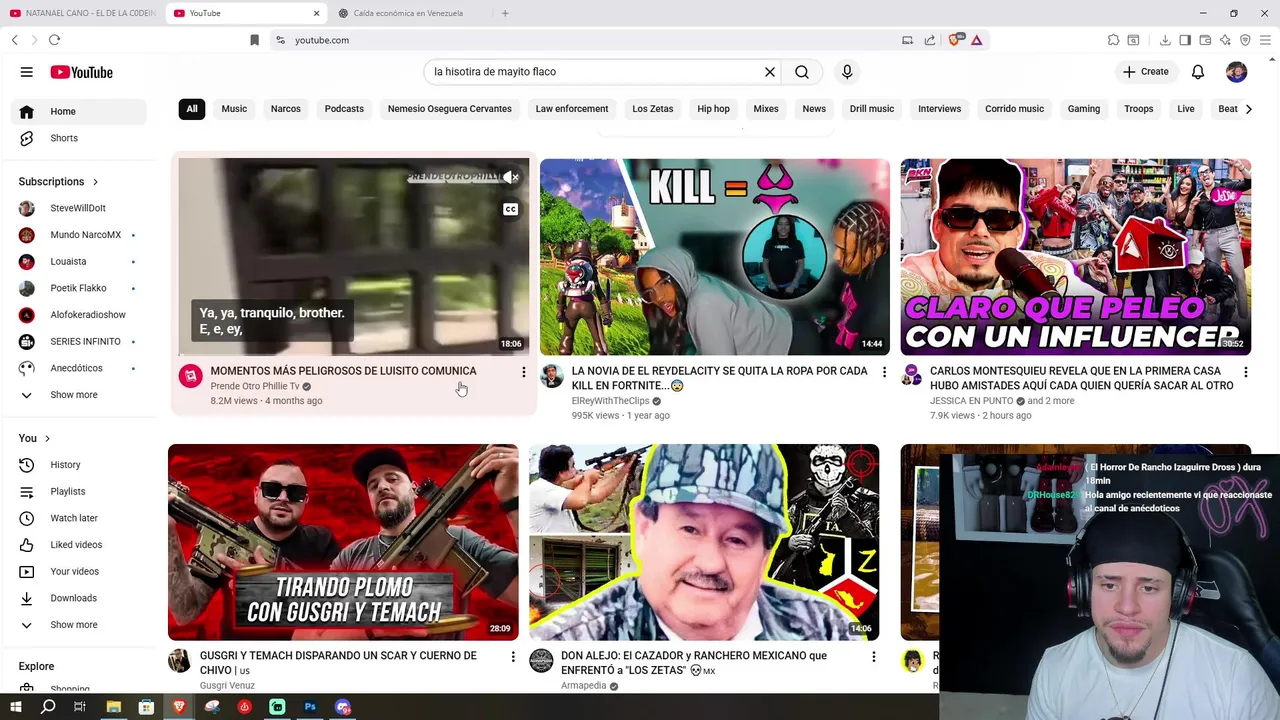Open the Anecdóticos subscription channel
The height and width of the screenshot is (720, 1280).
[x=79, y=368]
